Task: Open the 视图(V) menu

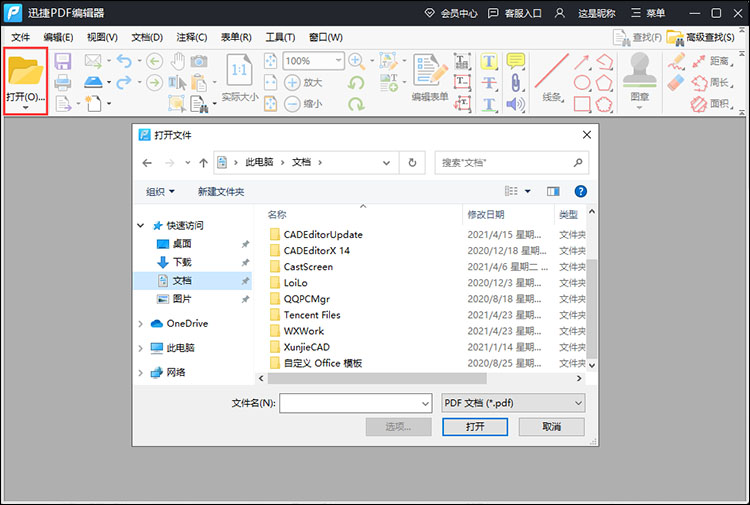Action: (x=102, y=37)
